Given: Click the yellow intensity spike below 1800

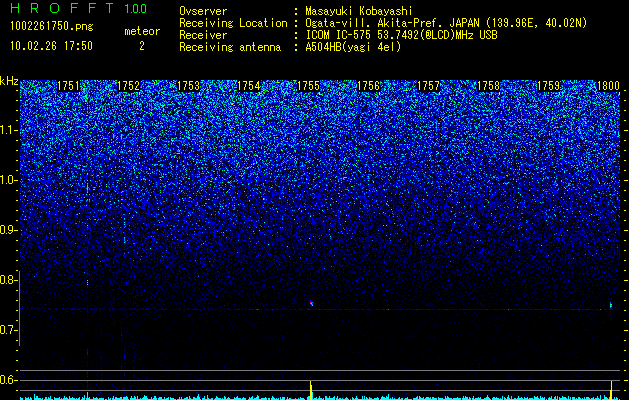Looking at the screenshot, I should pyautogui.click(x=611, y=390).
